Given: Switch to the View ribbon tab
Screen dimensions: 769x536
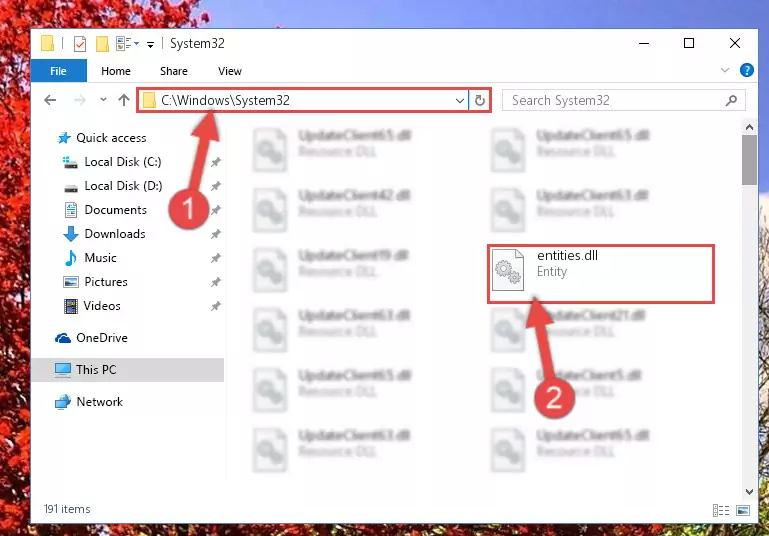Looking at the screenshot, I should [x=230, y=71].
